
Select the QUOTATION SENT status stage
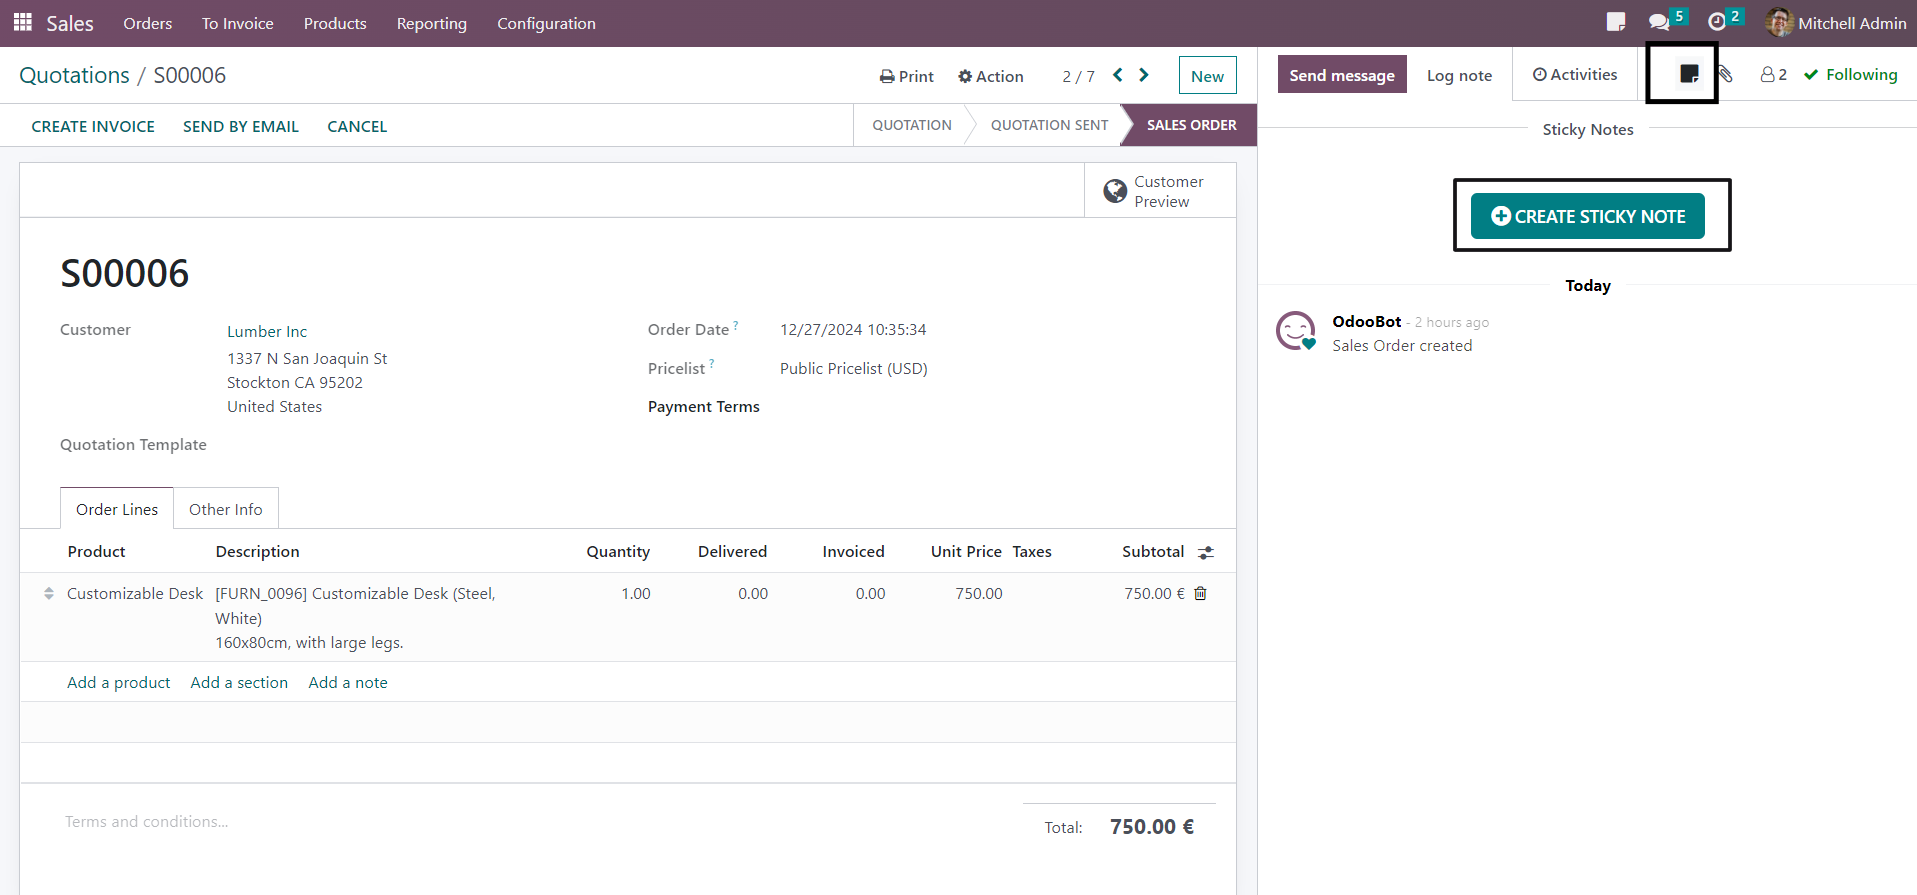coord(1049,125)
